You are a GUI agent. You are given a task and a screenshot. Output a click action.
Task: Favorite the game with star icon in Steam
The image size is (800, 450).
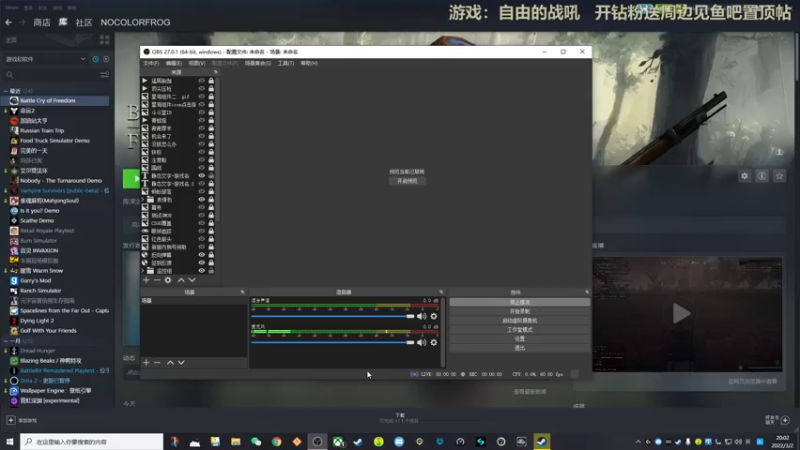click(x=779, y=176)
